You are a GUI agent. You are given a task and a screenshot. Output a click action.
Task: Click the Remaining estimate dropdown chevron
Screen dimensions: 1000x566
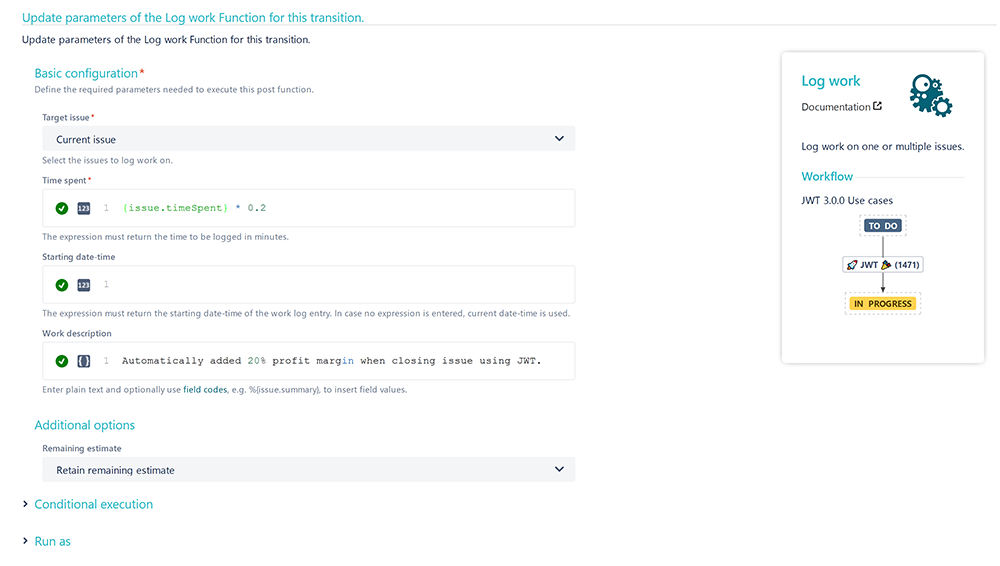click(x=559, y=469)
